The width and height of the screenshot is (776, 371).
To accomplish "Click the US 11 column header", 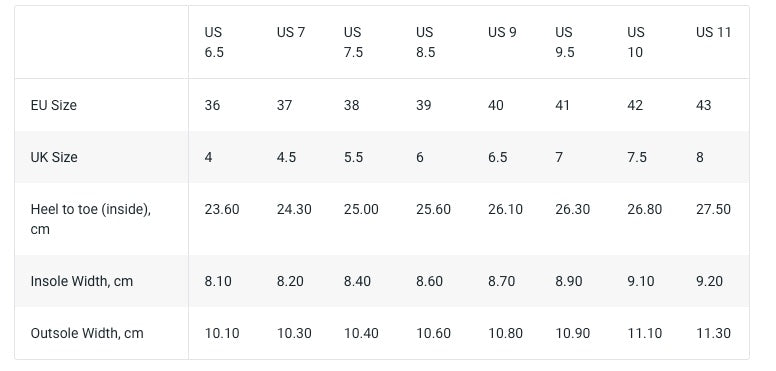I will tap(713, 32).
